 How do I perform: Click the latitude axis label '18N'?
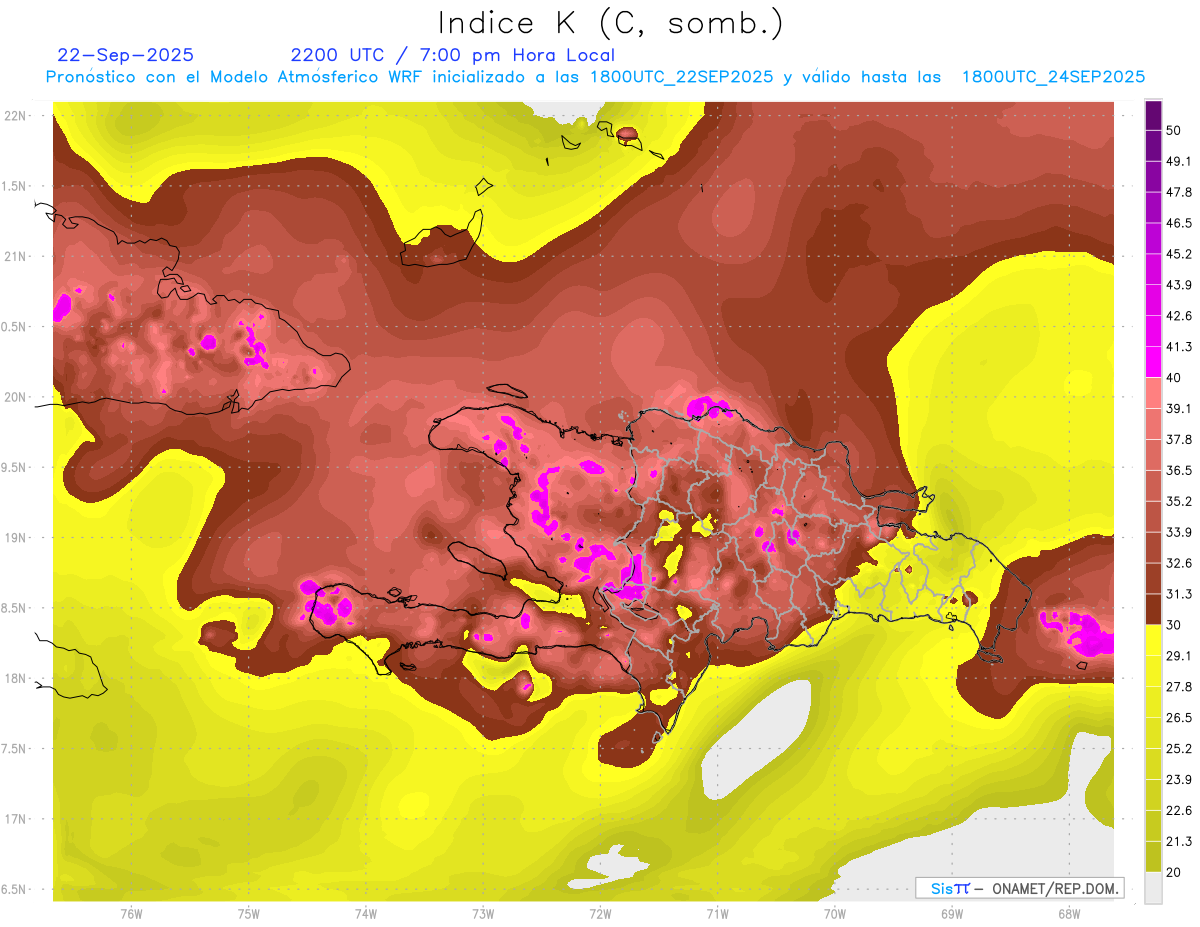(x=14, y=679)
